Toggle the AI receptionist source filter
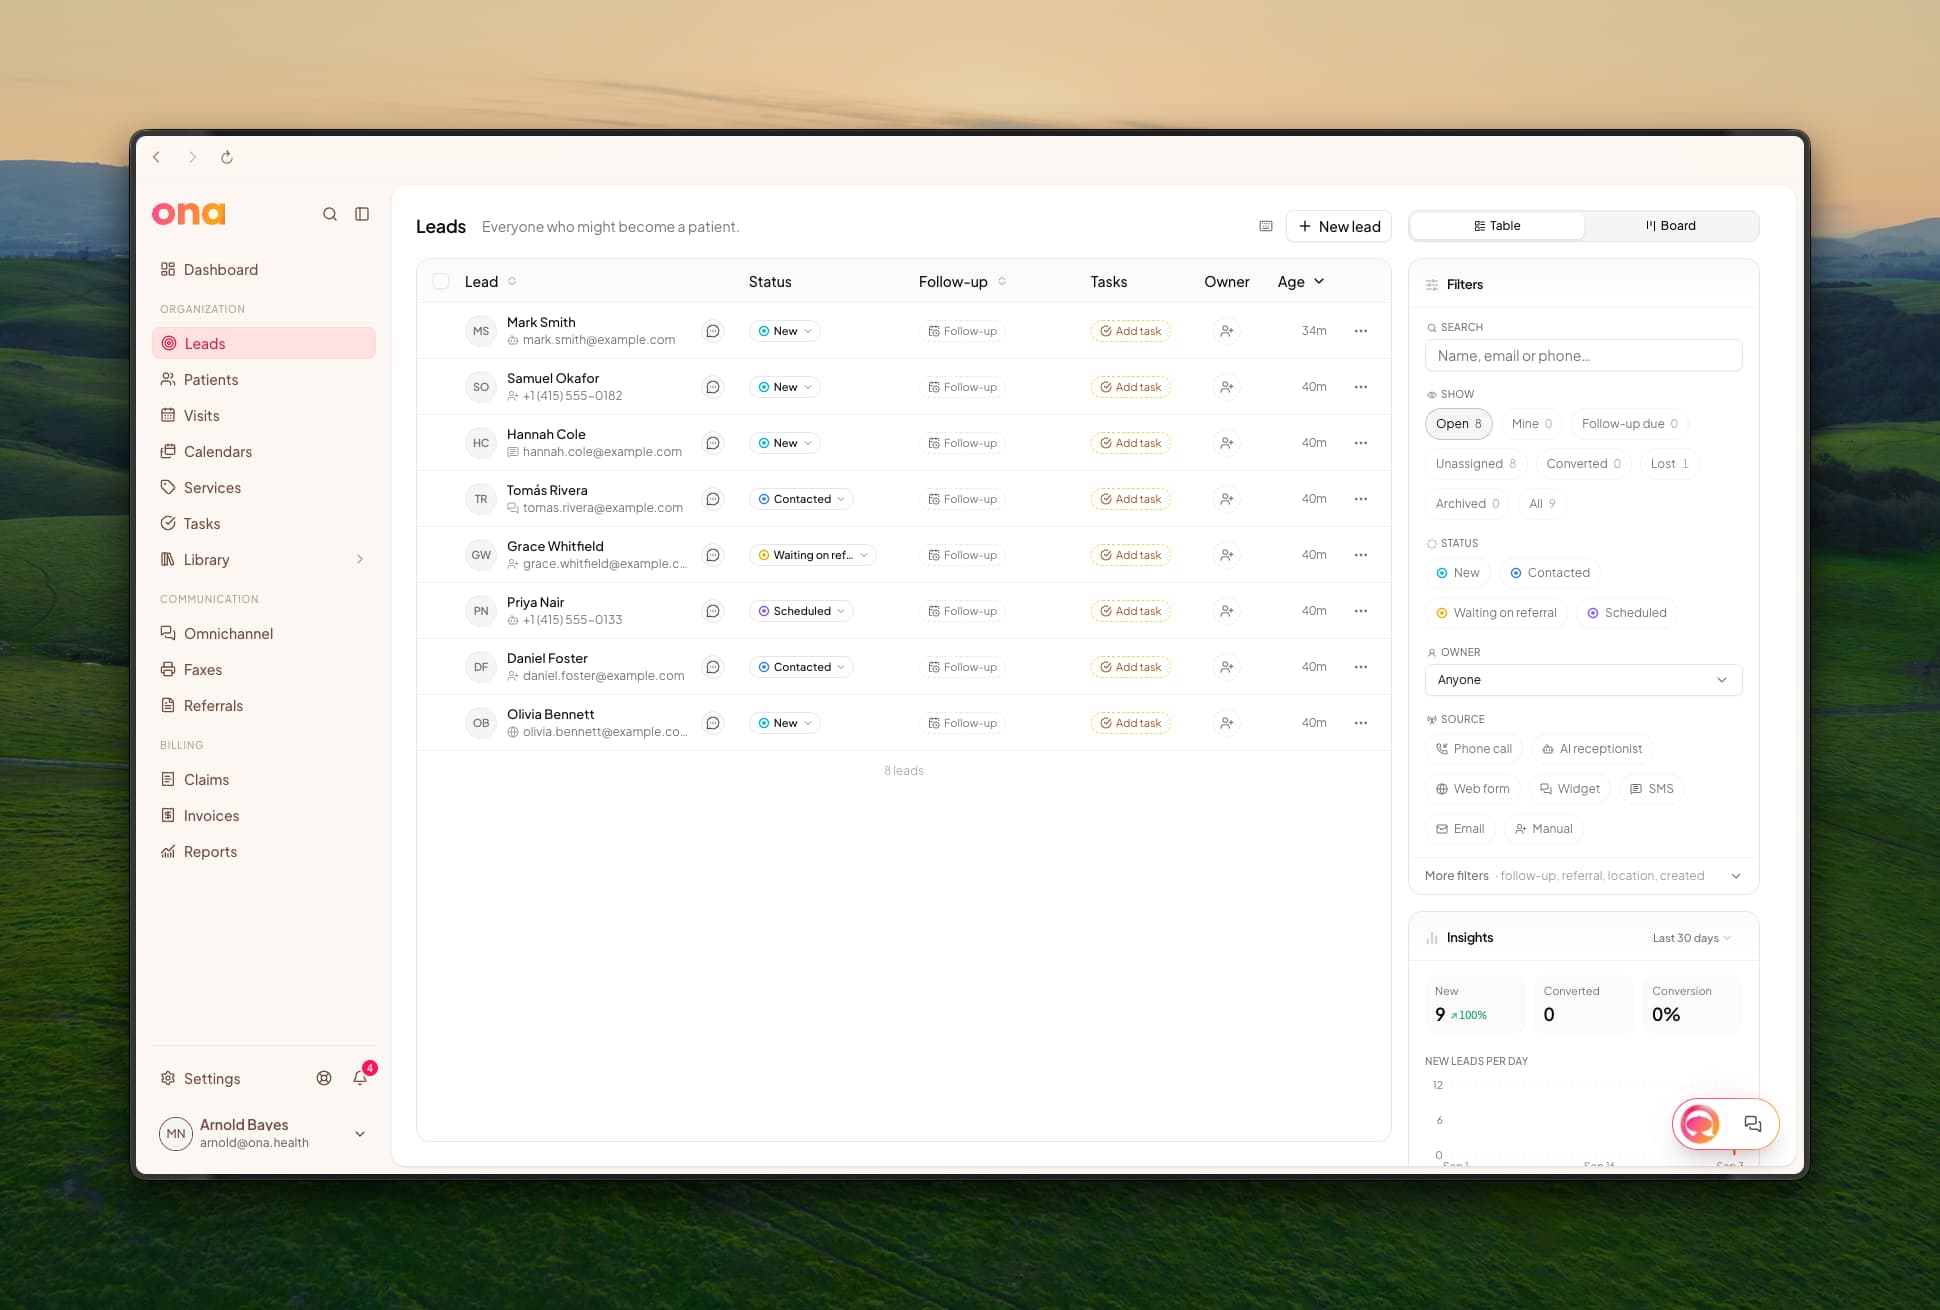The width and height of the screenshot is (1940, 1310). 1592,749
